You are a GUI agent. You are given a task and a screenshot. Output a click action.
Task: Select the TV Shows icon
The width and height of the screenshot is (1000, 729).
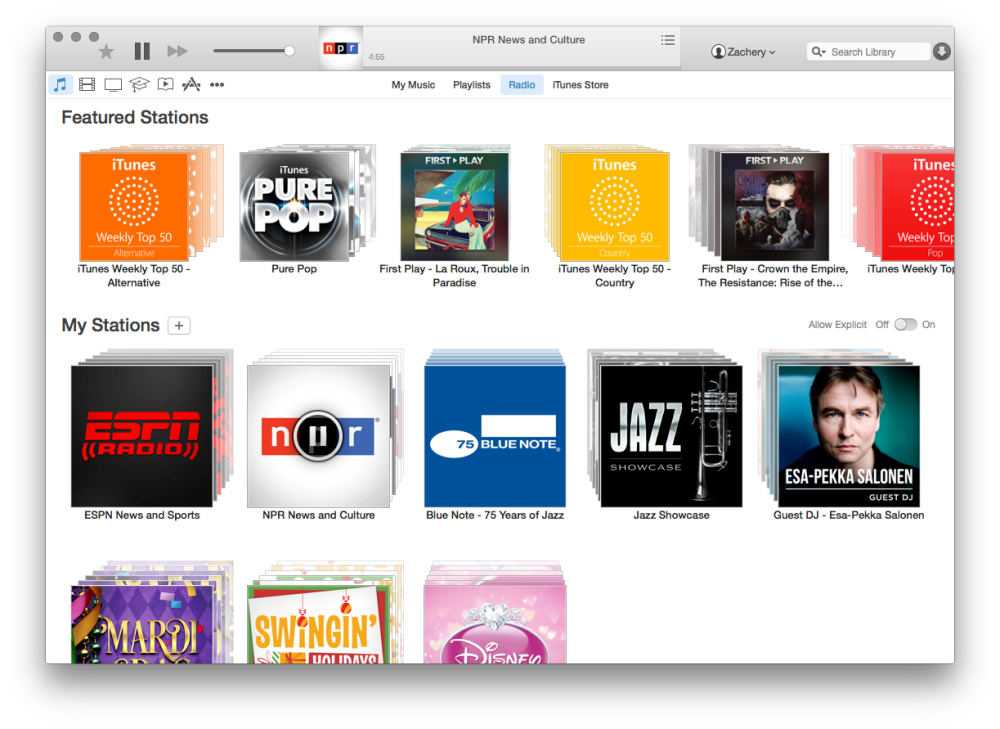pyautogui.click(x=113, y=85)
